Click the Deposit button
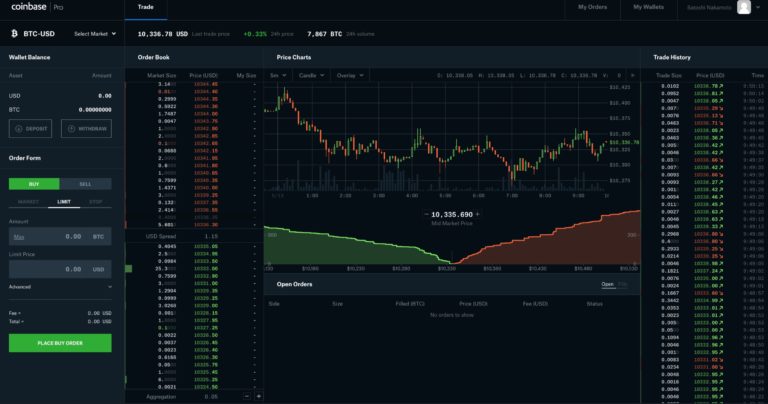768x404 pixels. coord(30,128)
